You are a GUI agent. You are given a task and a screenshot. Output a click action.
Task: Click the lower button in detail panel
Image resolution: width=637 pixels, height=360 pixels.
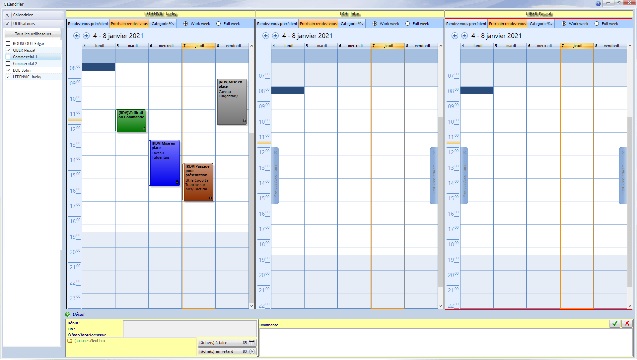pyautogui.click(x=227, y=351)
